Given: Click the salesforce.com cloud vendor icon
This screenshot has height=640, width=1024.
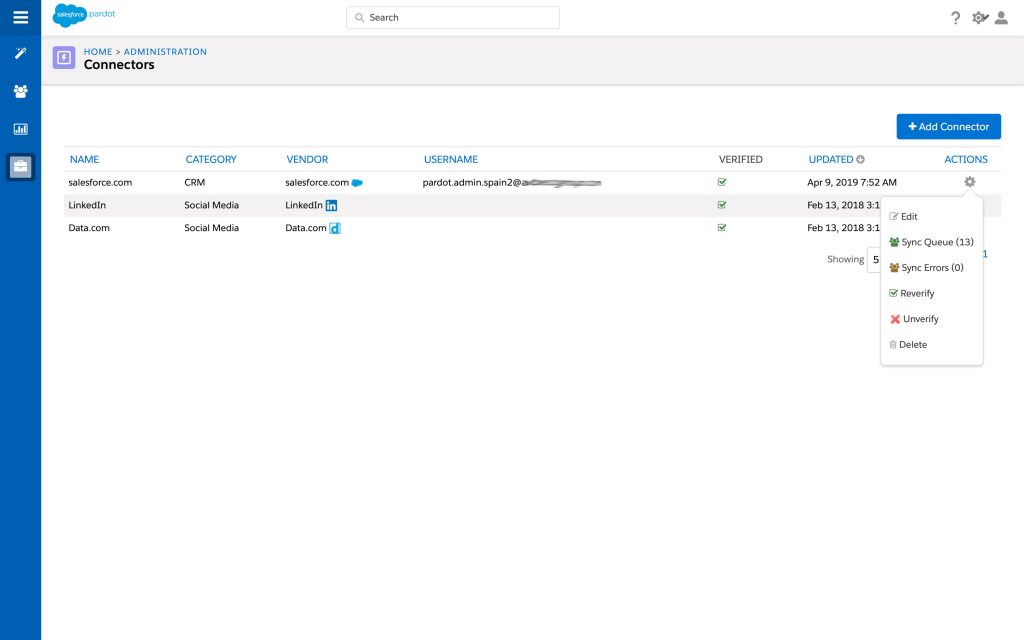Looking at the screenshot, I should pos(357,183).
